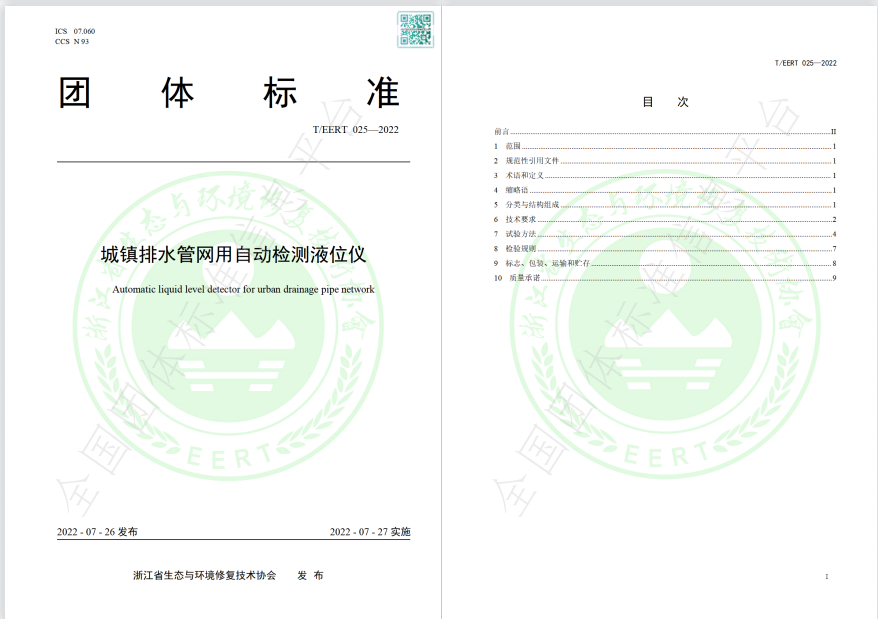Click the implementation date 2022-07-27 实施
878x619 pixels.
[370, 532]
